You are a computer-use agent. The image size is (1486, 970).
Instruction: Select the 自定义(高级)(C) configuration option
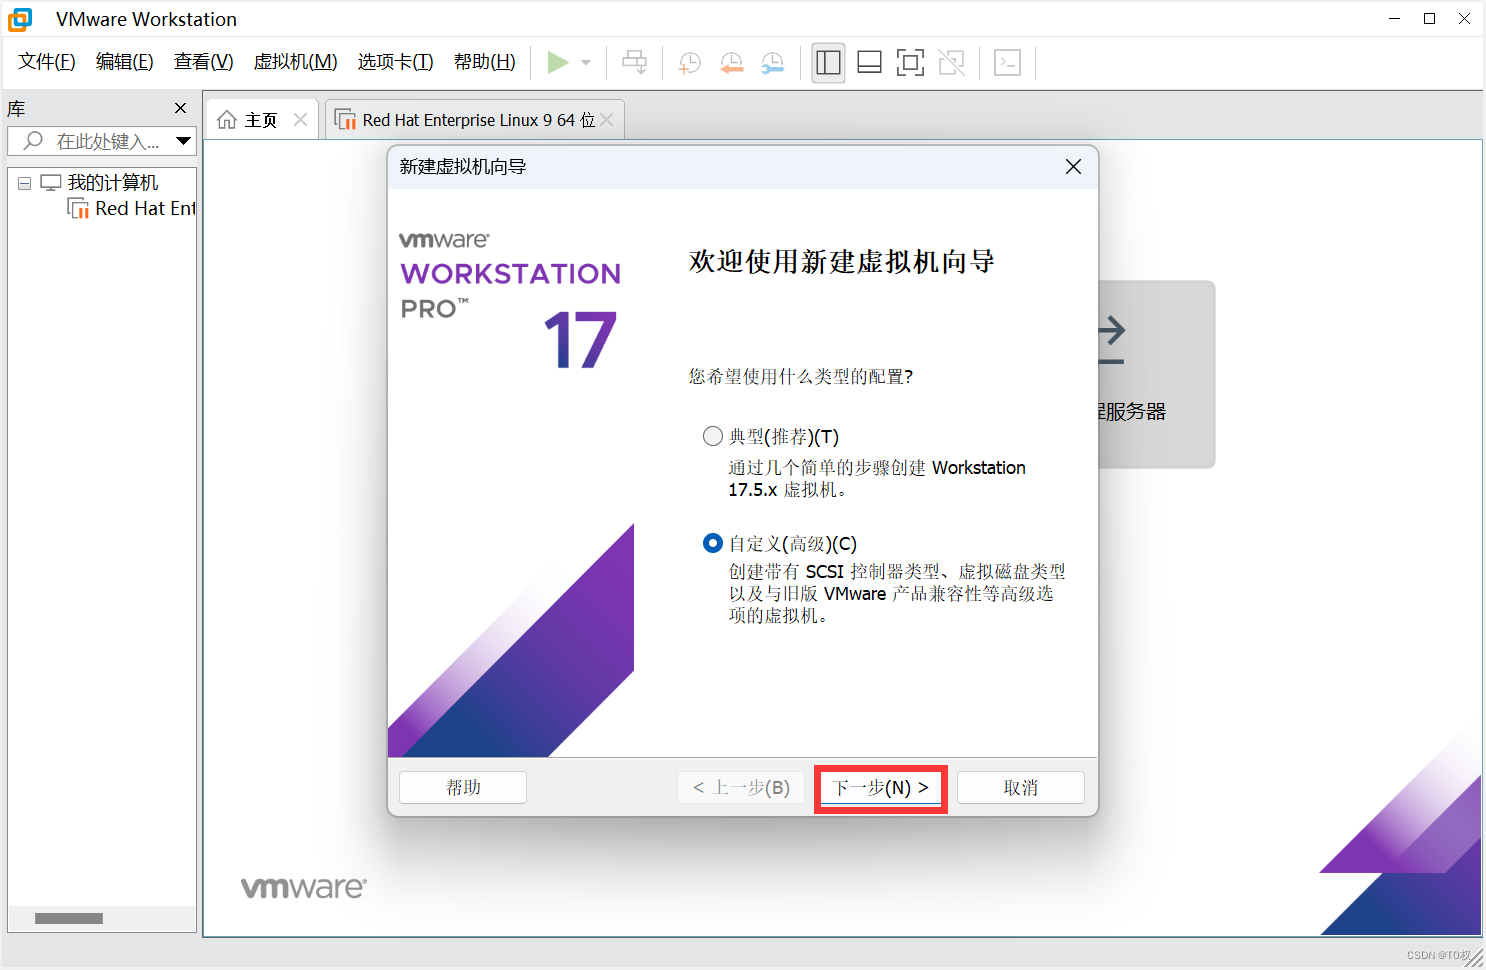713,543
